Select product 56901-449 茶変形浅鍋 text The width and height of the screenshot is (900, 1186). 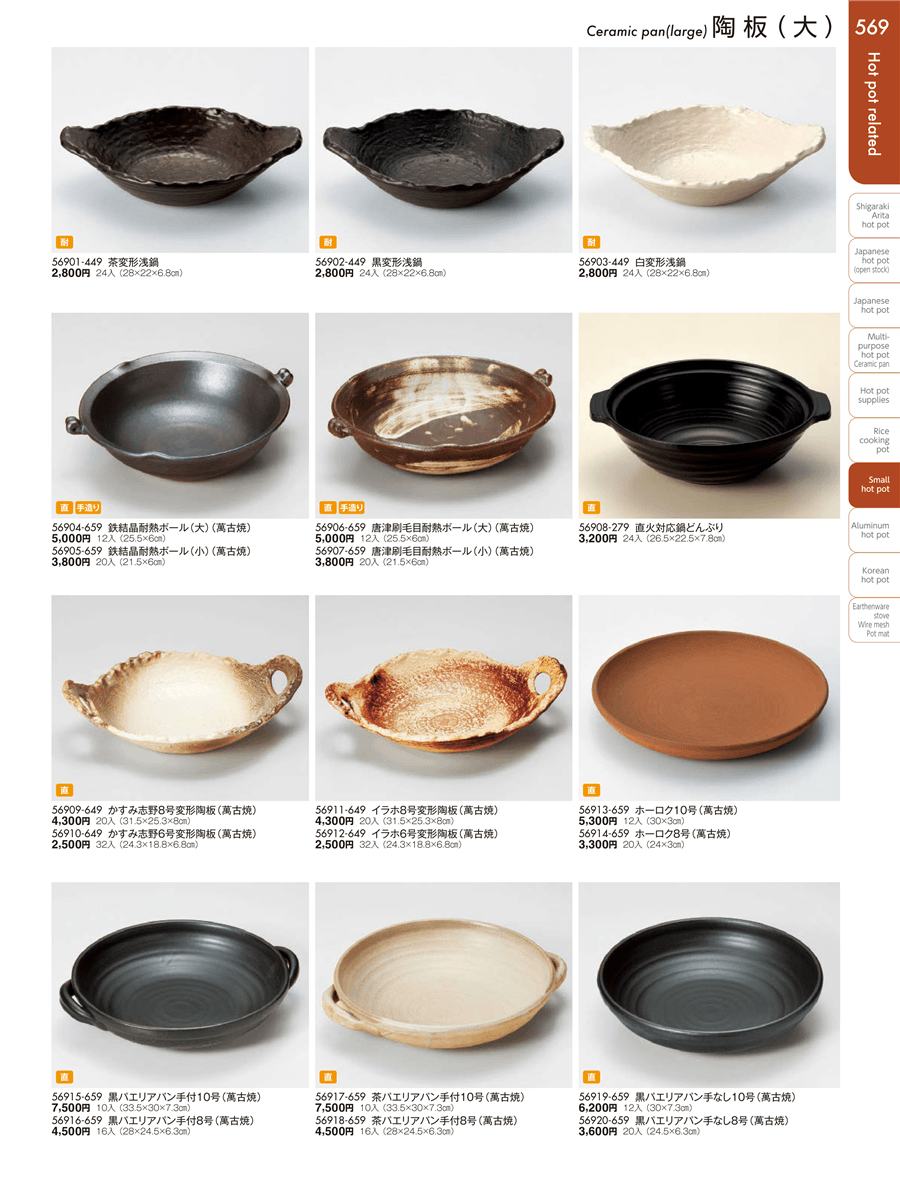click(x=105, y=262)
